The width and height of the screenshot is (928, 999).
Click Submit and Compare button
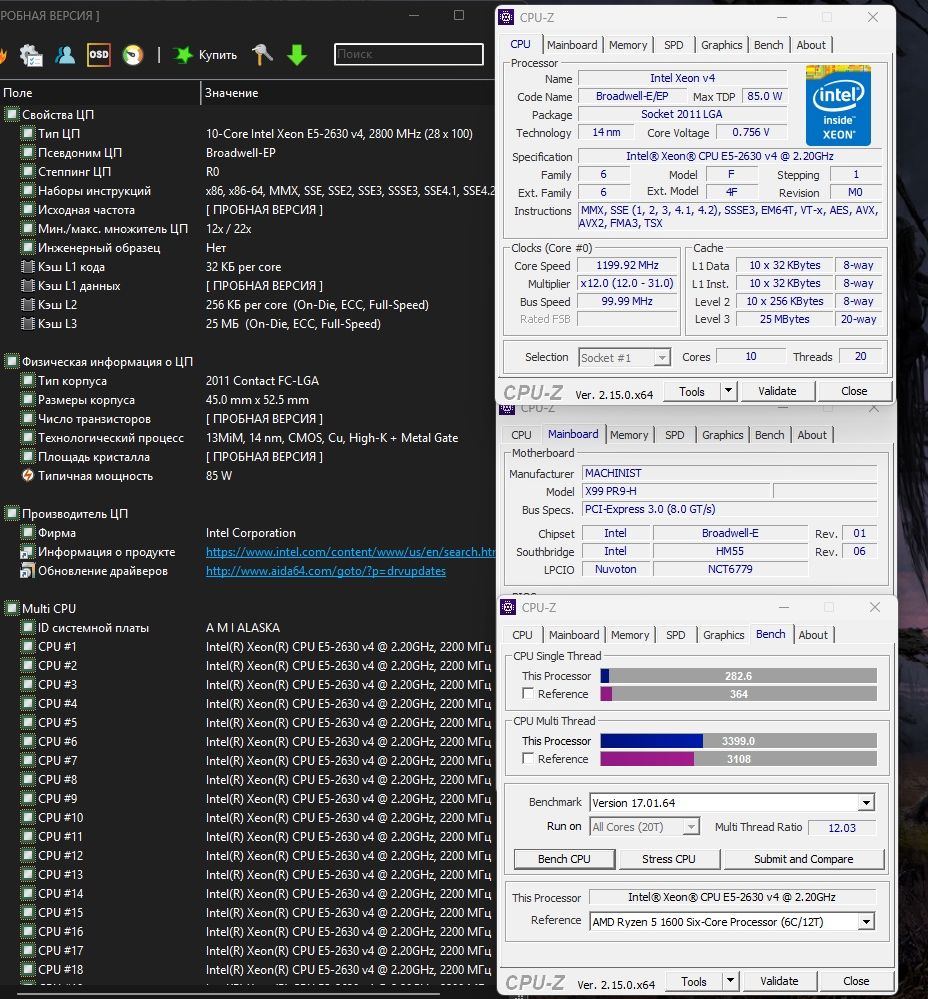click(x=804, y=859)
